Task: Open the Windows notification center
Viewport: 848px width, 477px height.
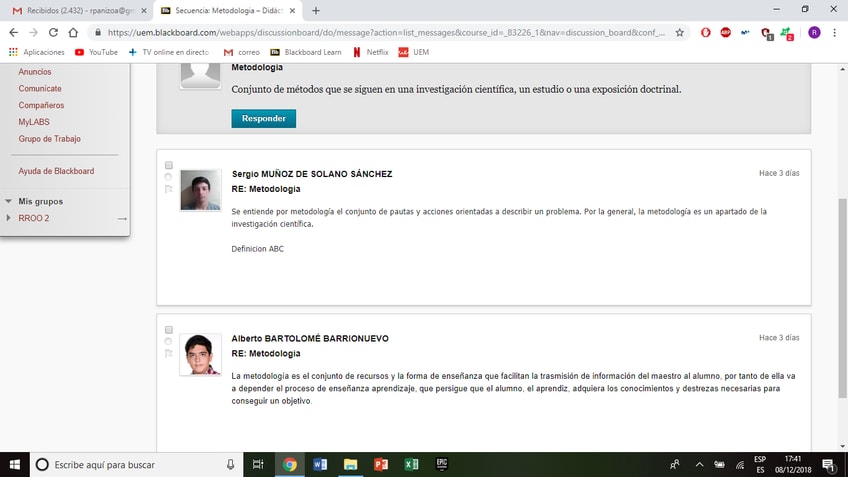Action: (x=829, y=465)
